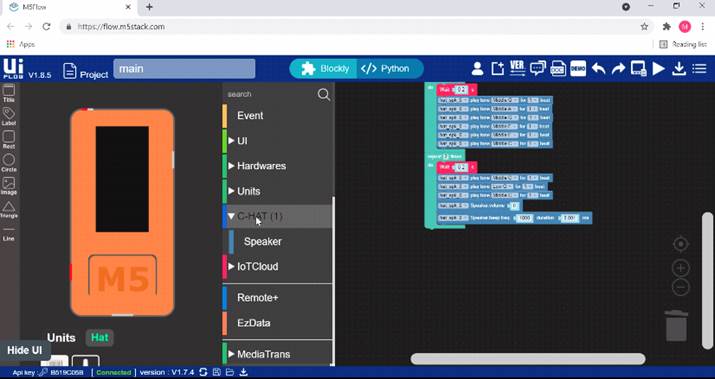Open the device resource manager icon
715x379 pixels.
click(638, 69)
